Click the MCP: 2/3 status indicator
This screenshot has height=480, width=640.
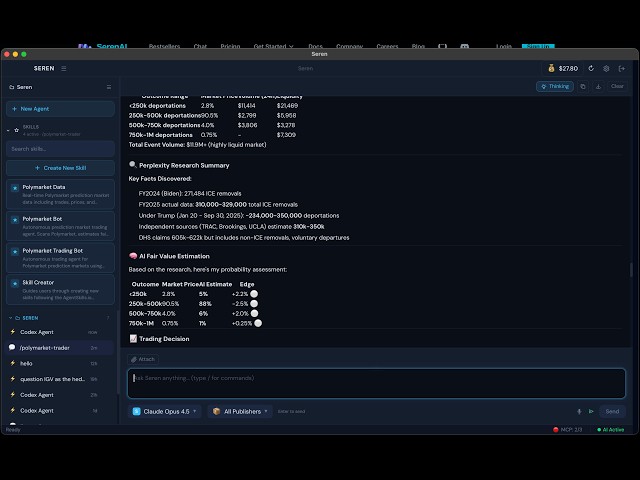567,429
